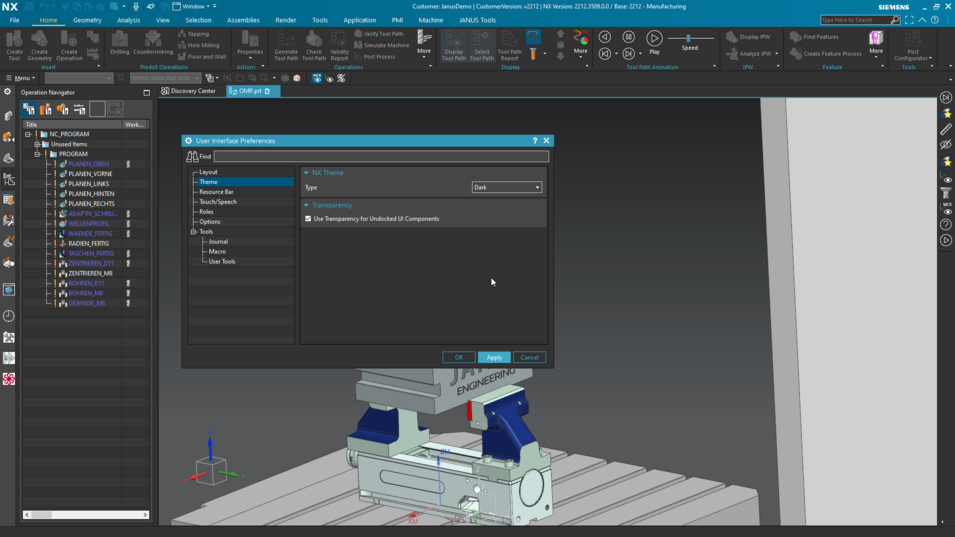Image resolution: width=955 pixels, height=537 pixels.
Task: Expand the Unused Items node
Action: [37, 144]
